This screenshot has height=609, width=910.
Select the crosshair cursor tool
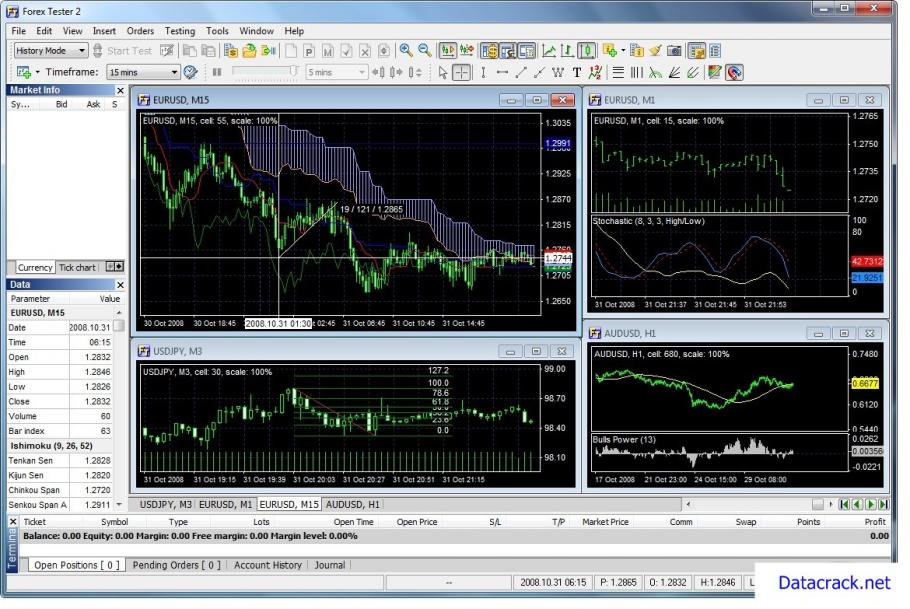tap(461, 72)
